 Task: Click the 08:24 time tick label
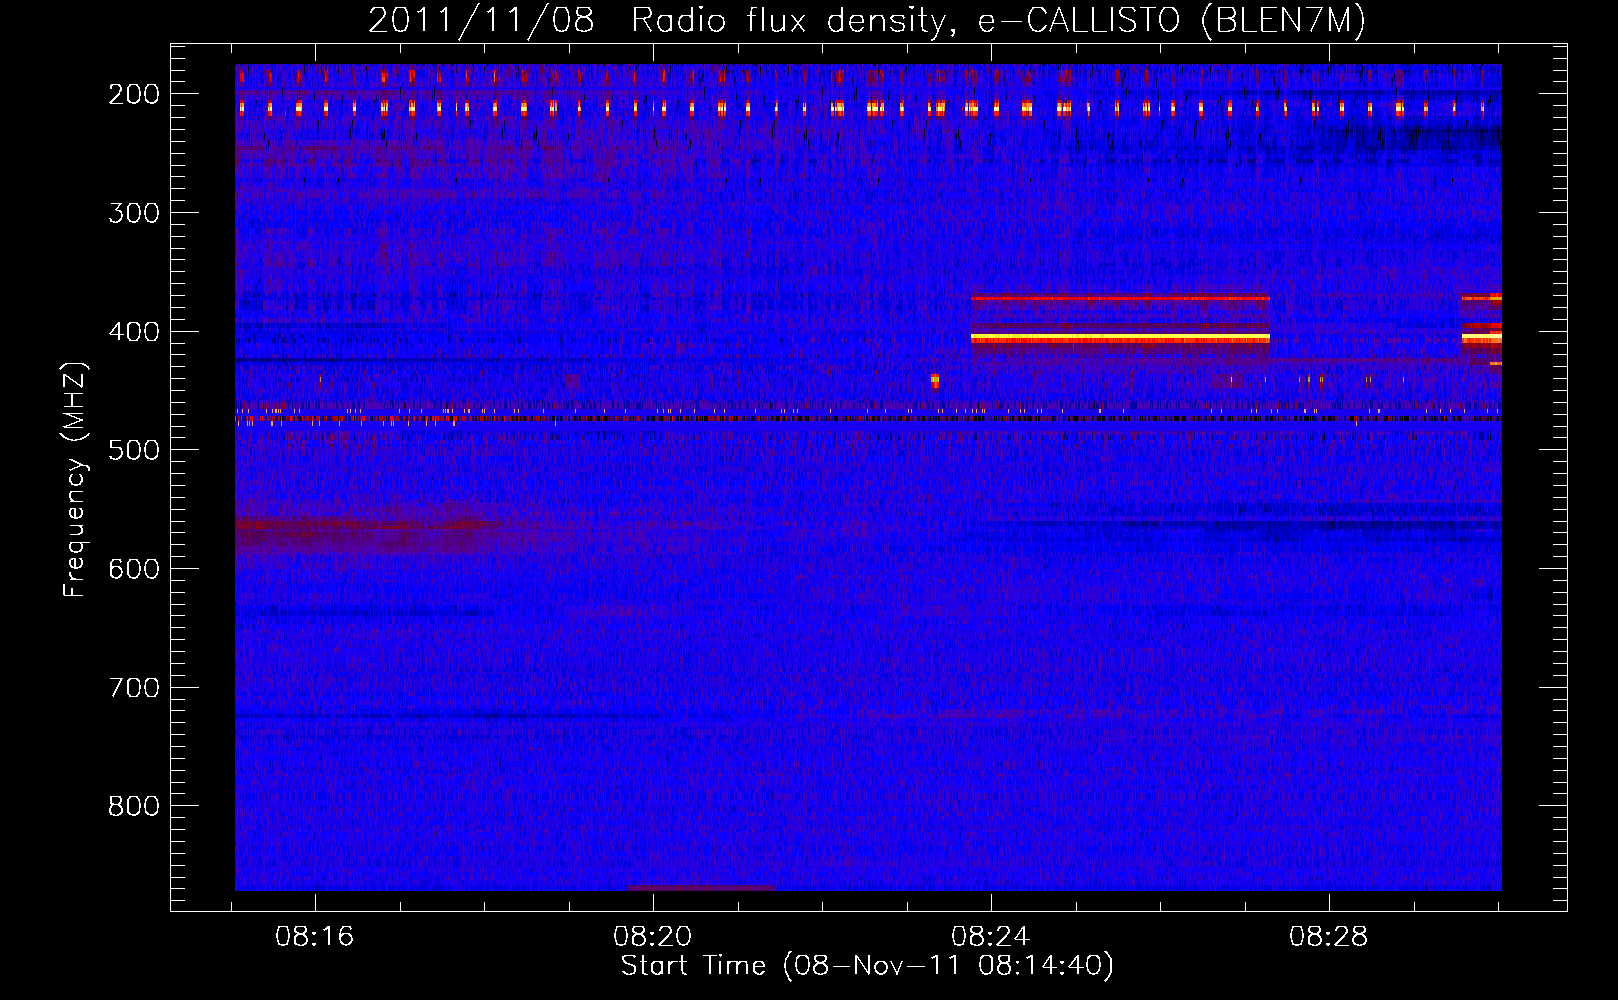[990, 937]
